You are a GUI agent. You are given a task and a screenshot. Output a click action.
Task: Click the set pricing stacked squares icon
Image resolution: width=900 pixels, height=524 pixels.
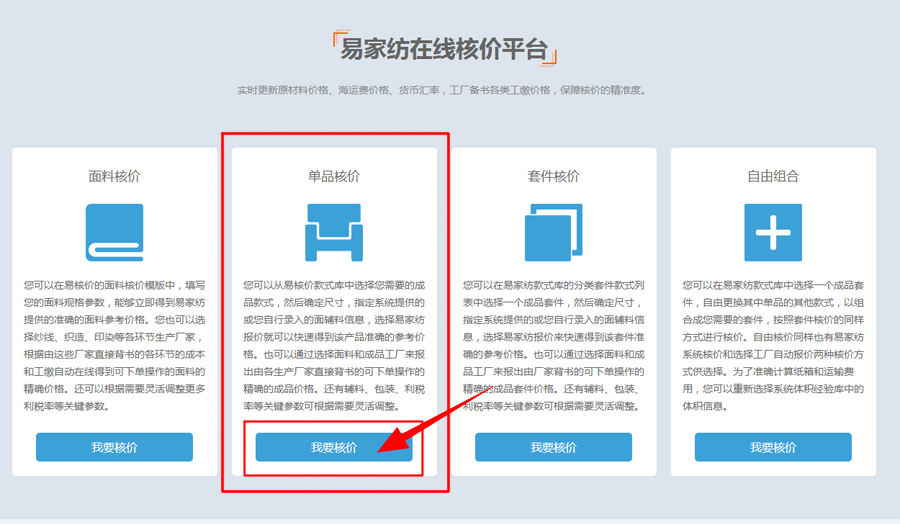click(x=553, y=232)
